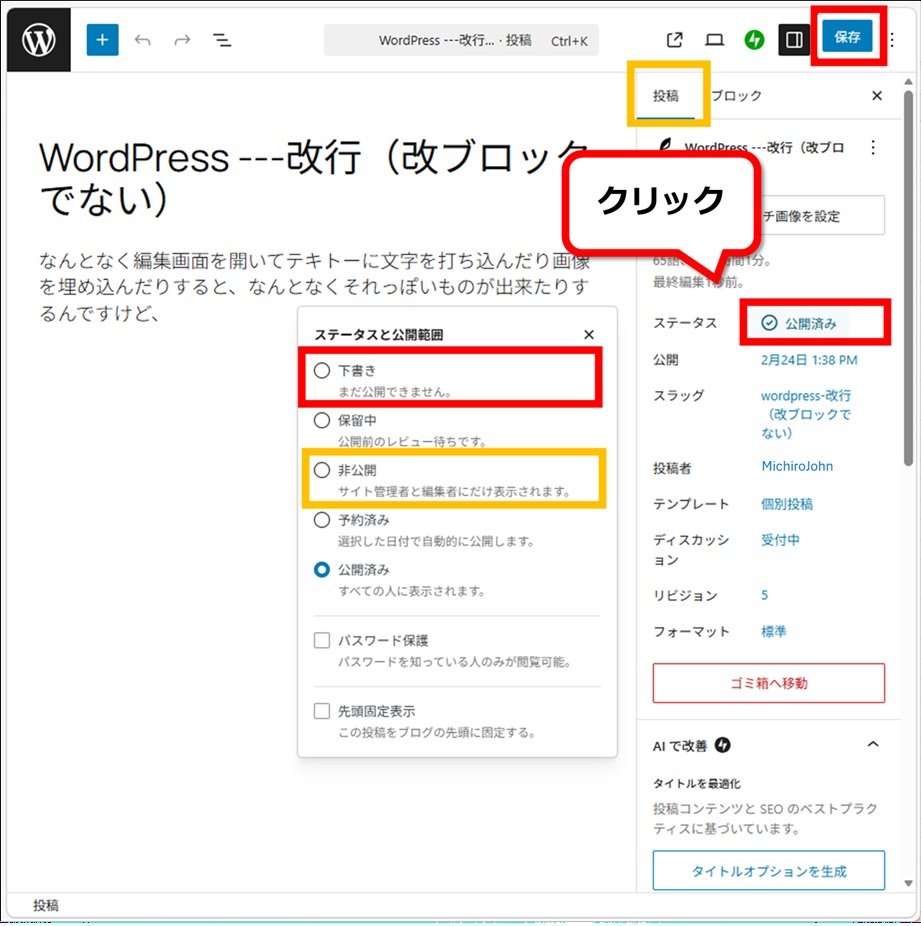
Task: Toggle the settings sidebar panel icon
Action: point(794,40)
